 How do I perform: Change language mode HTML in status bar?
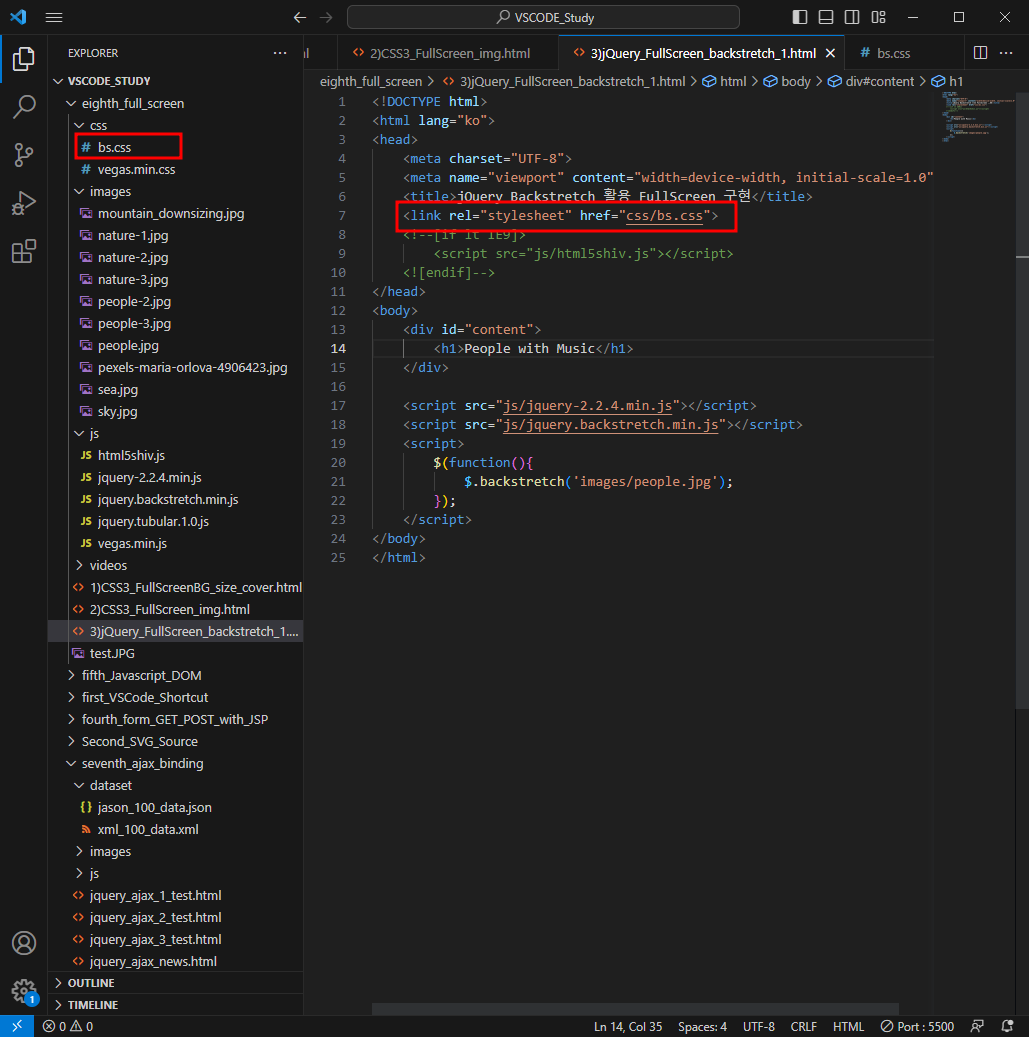[x=848, y=1026]
